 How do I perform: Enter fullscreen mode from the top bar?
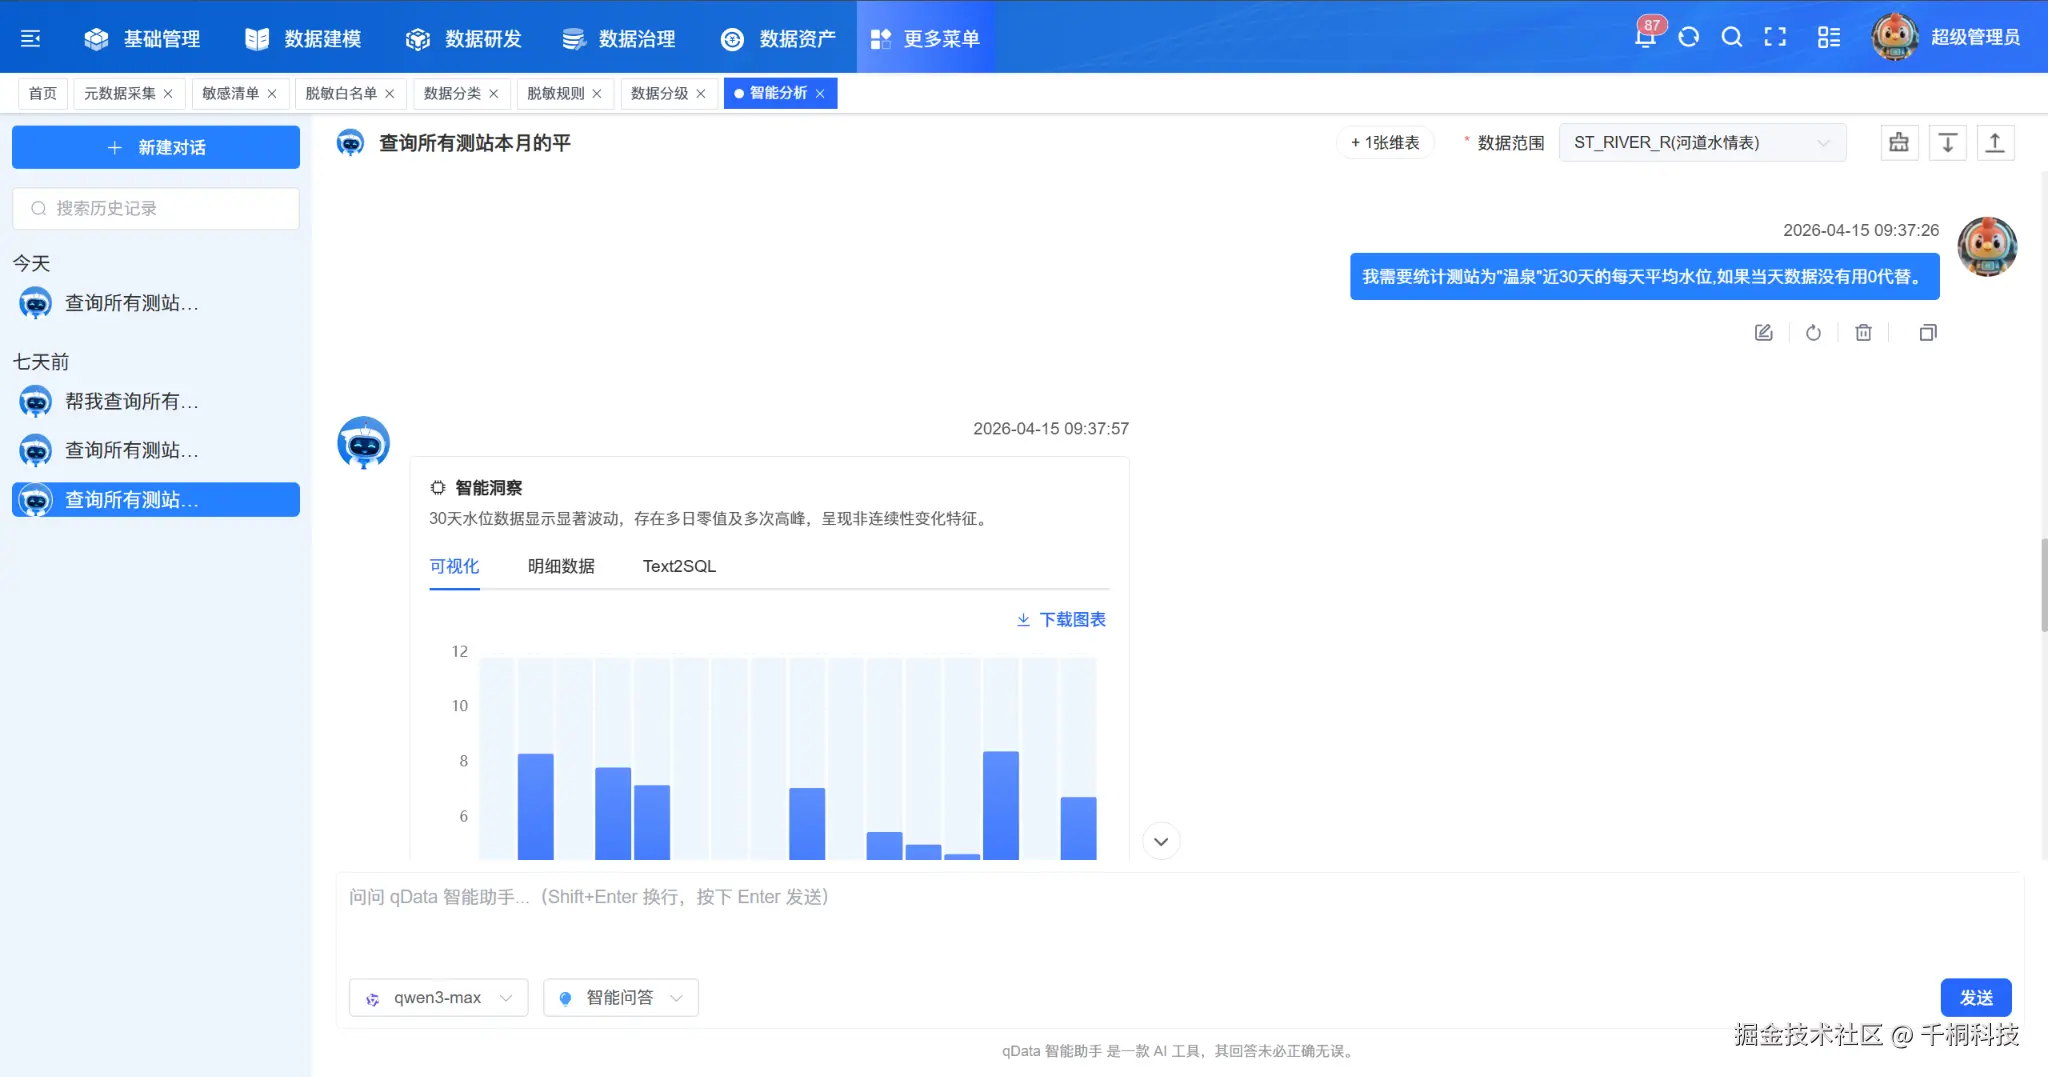[x=1777, y=37]
